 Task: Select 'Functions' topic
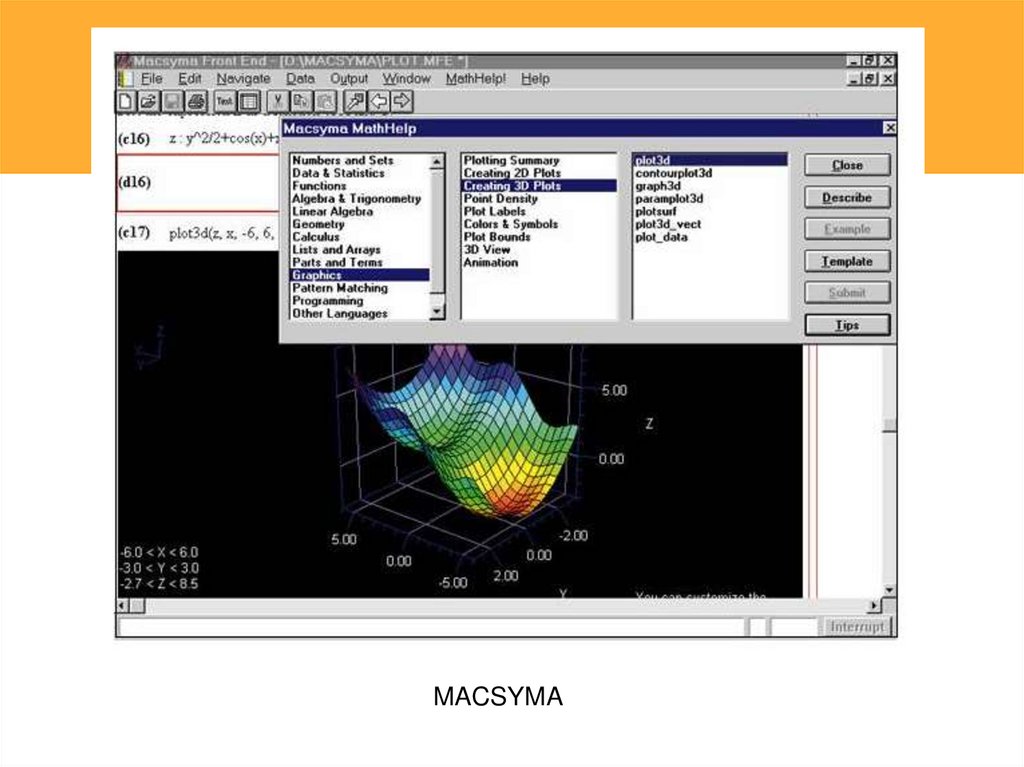click(x=319, y=186)
